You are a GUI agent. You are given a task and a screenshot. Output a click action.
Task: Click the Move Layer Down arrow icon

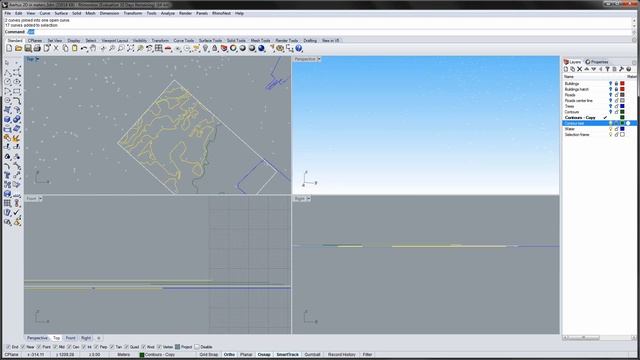click(x=593, y=69)
